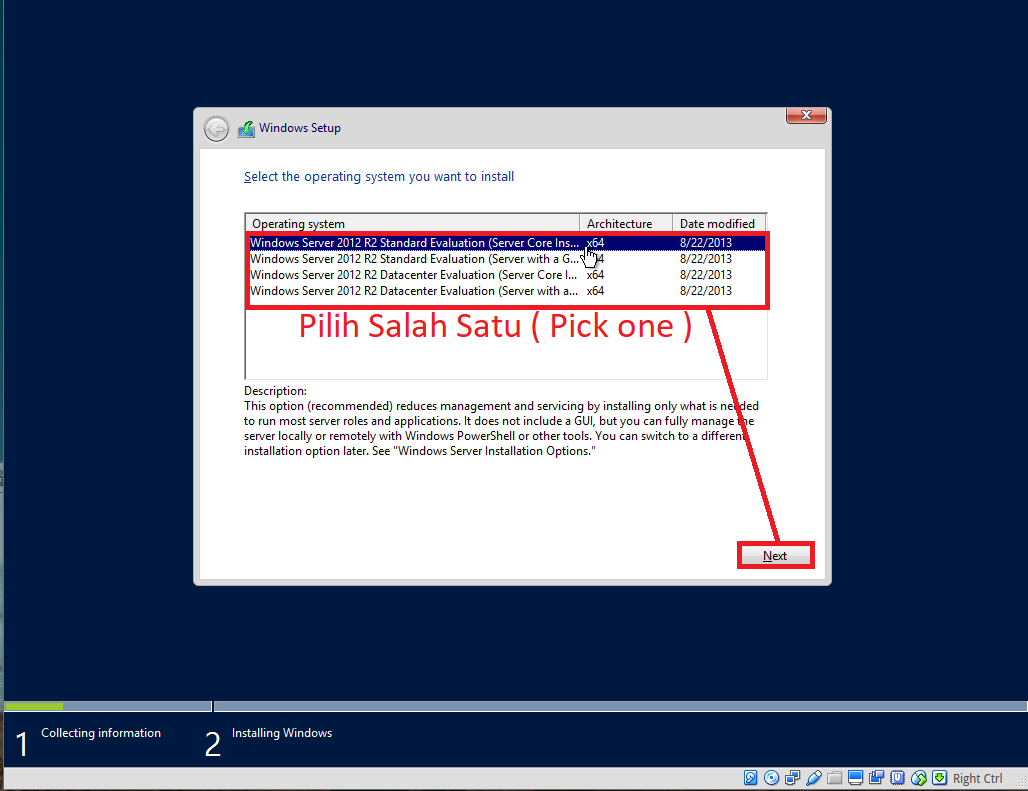
Task: Click the VirtualBox optical disc icon
Action: (772, 778)
